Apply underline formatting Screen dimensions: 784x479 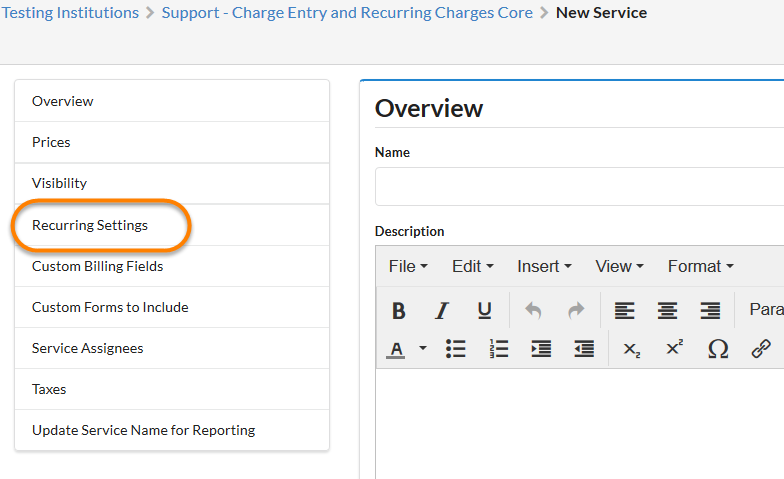[x=484, y=310]
